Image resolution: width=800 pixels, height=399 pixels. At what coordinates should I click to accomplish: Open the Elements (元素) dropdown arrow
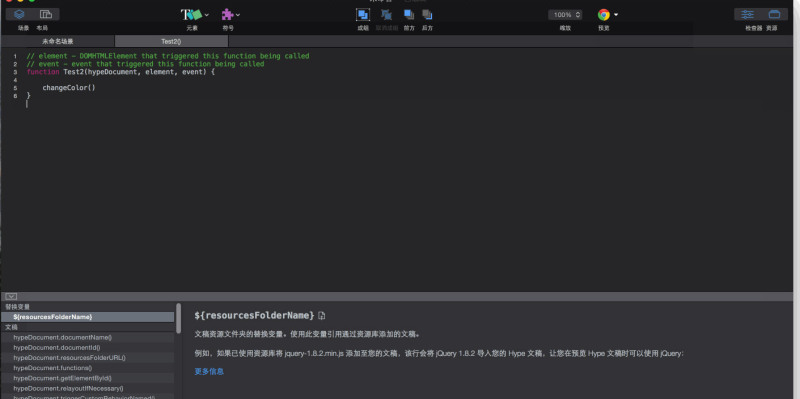[207, 15]
